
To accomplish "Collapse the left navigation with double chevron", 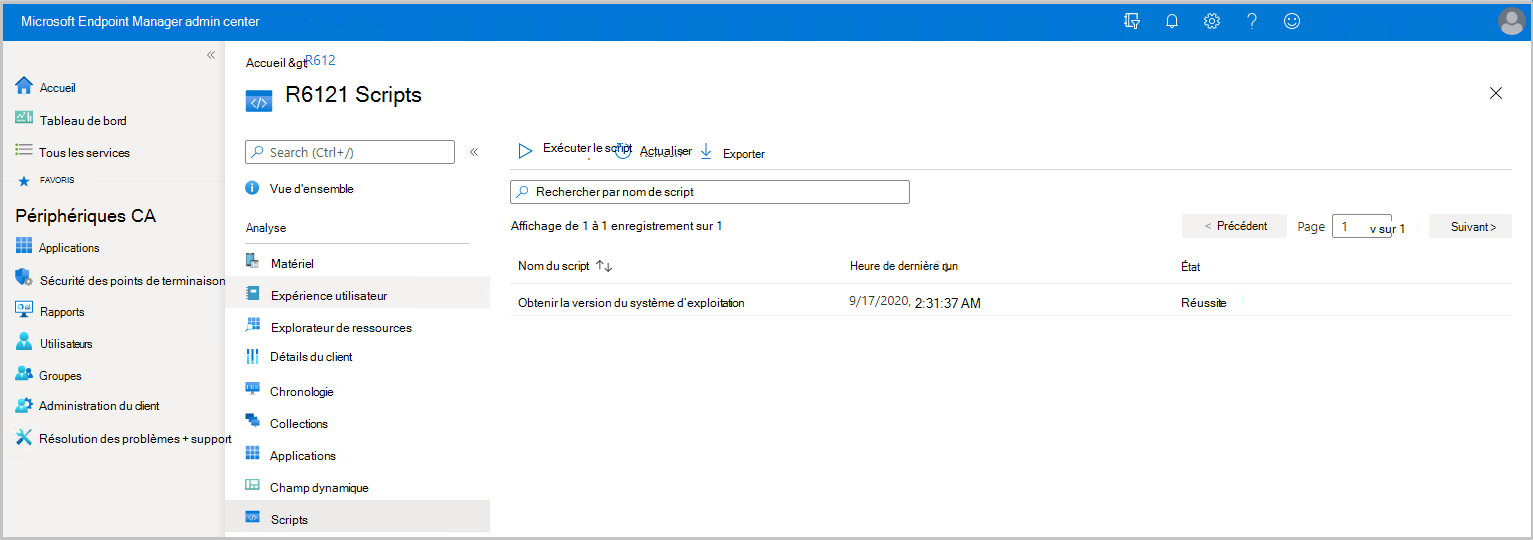I will tap(211, 55).
